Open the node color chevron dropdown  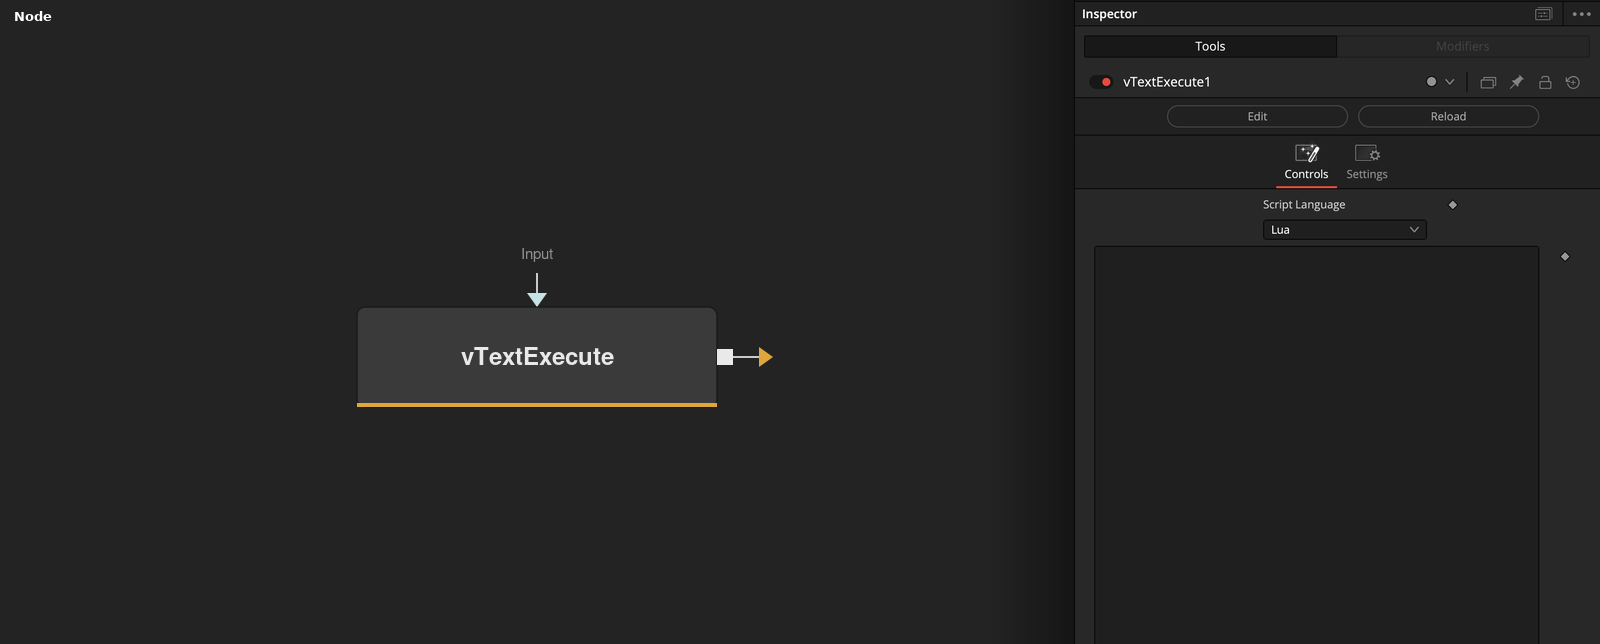pyautogui.click(x=1450, y=82)
